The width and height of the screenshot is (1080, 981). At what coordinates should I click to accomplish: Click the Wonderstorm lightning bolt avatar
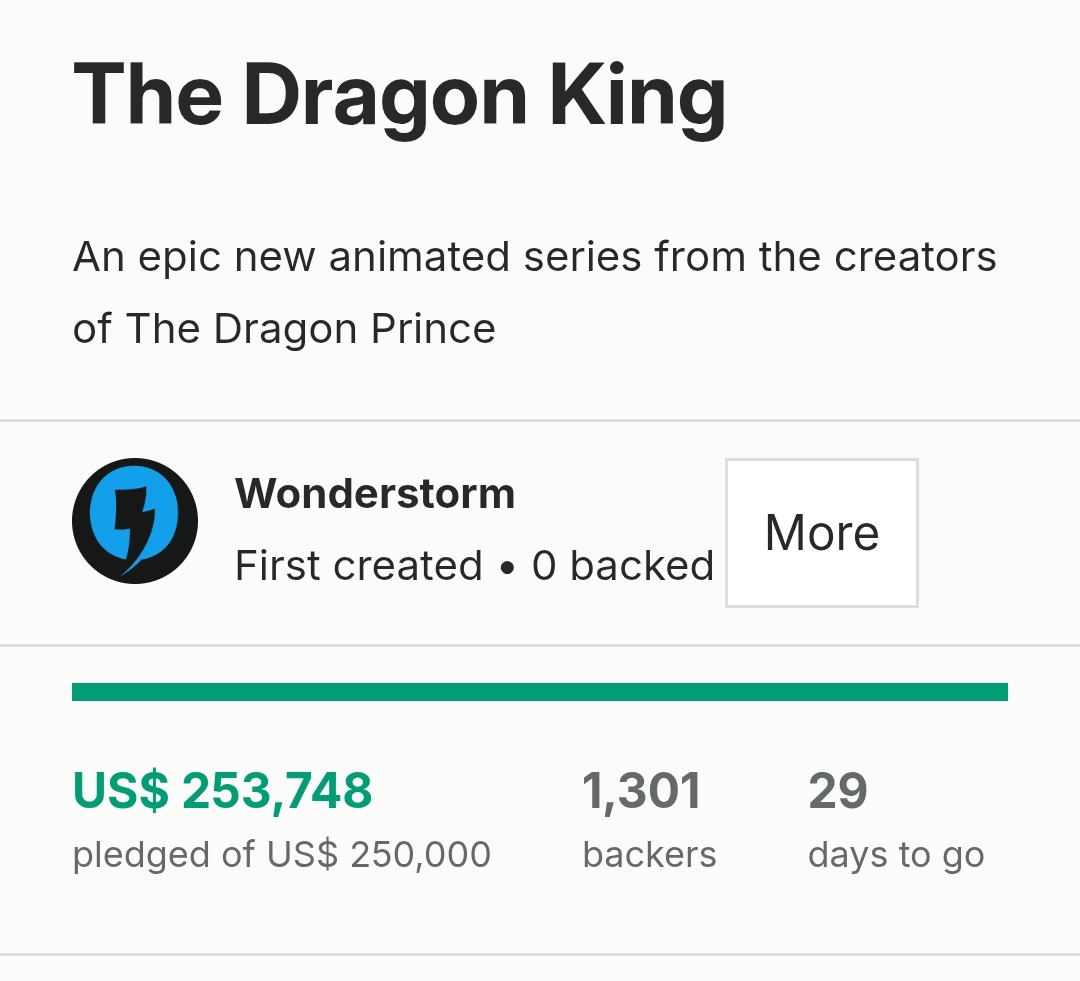(135, 521)
